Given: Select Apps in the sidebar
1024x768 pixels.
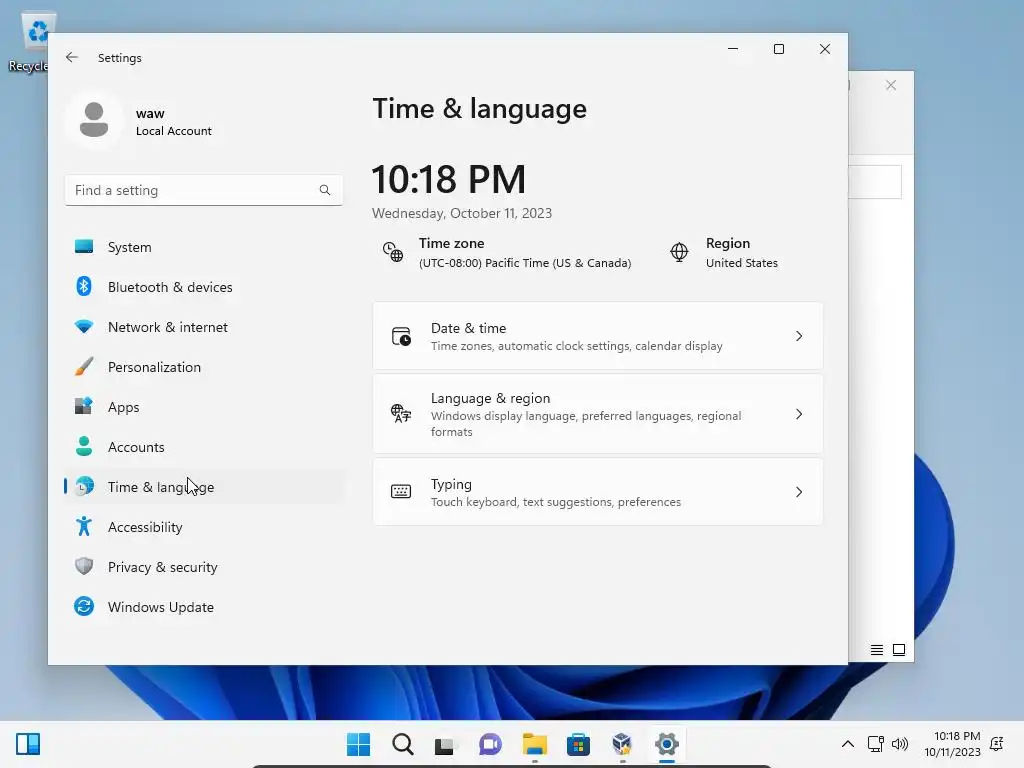Looking at the screenshot, I should coord(204,406).
